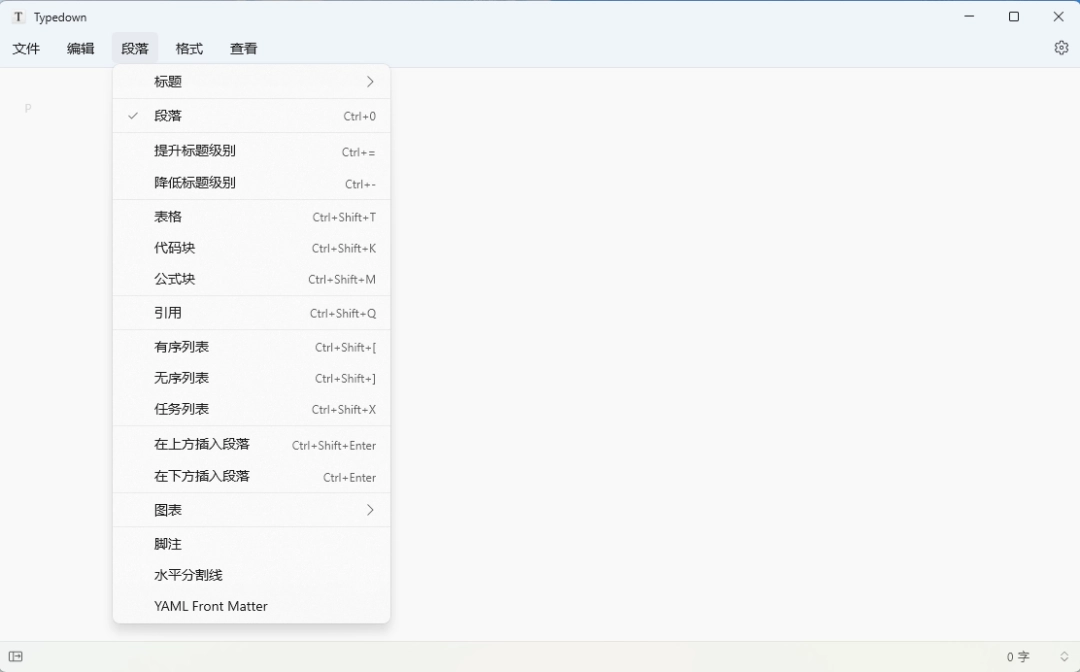Open the 文件 menu
Image resolution: width=1080 pixels, height=672 pixels.
(x=26, y=48)
